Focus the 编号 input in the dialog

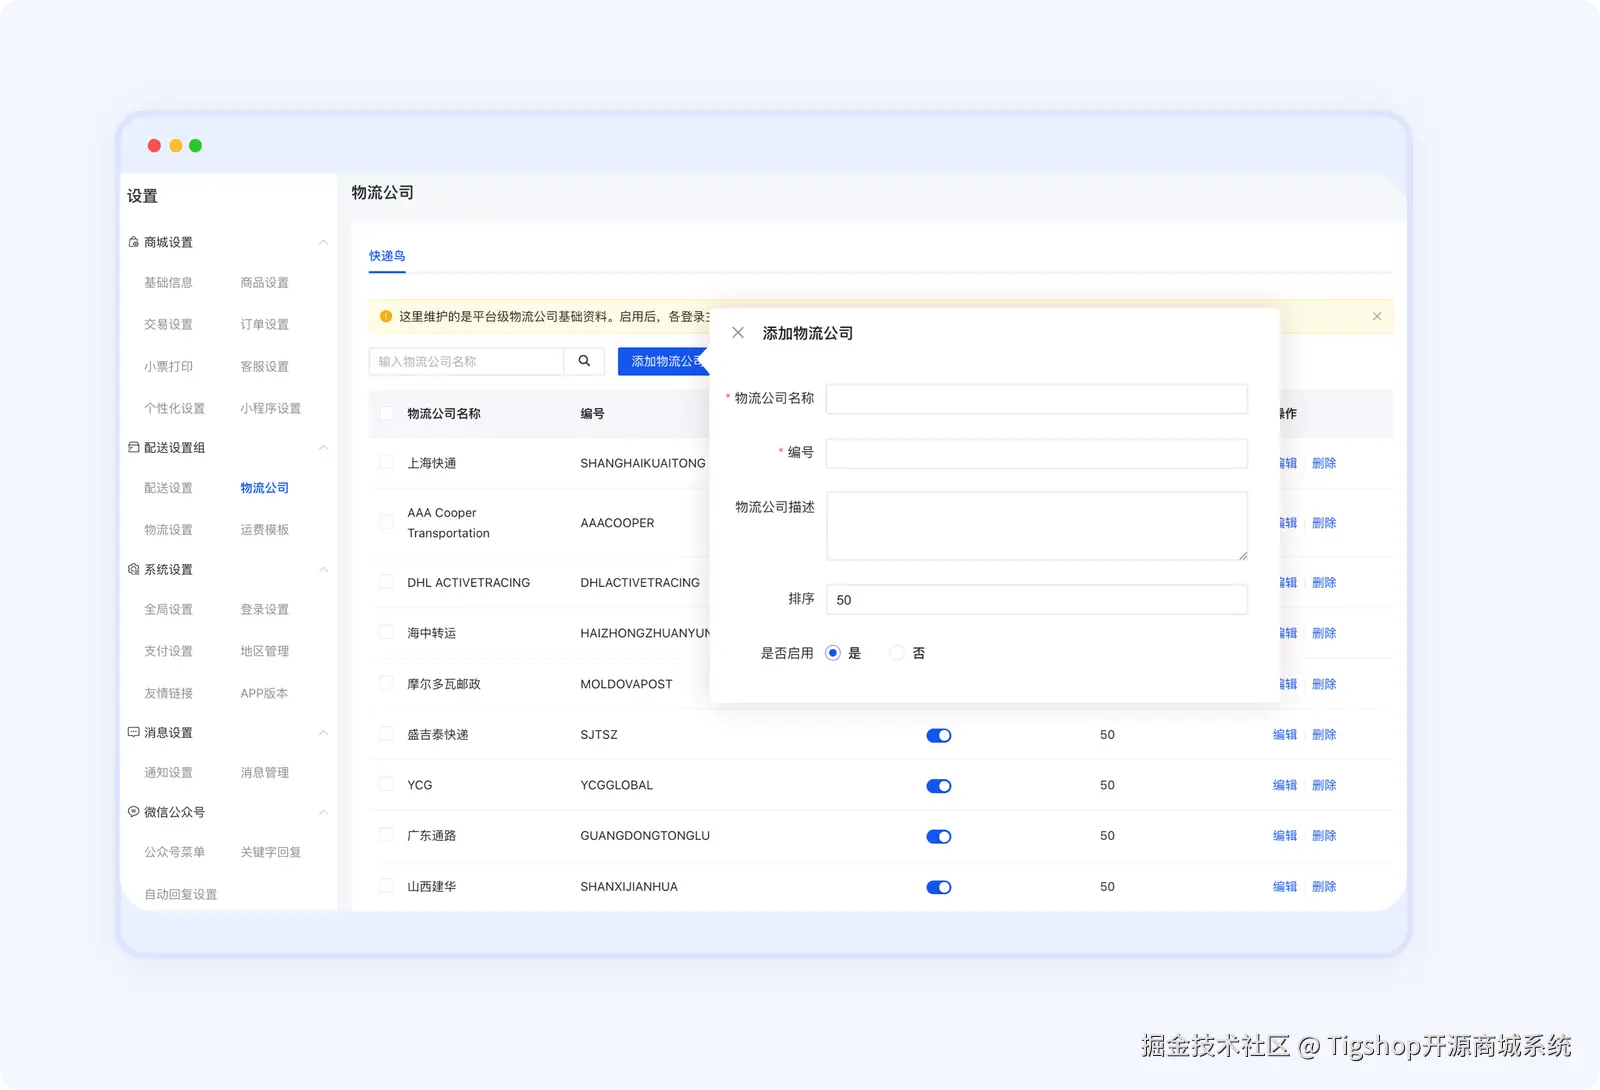point(1037,453)
